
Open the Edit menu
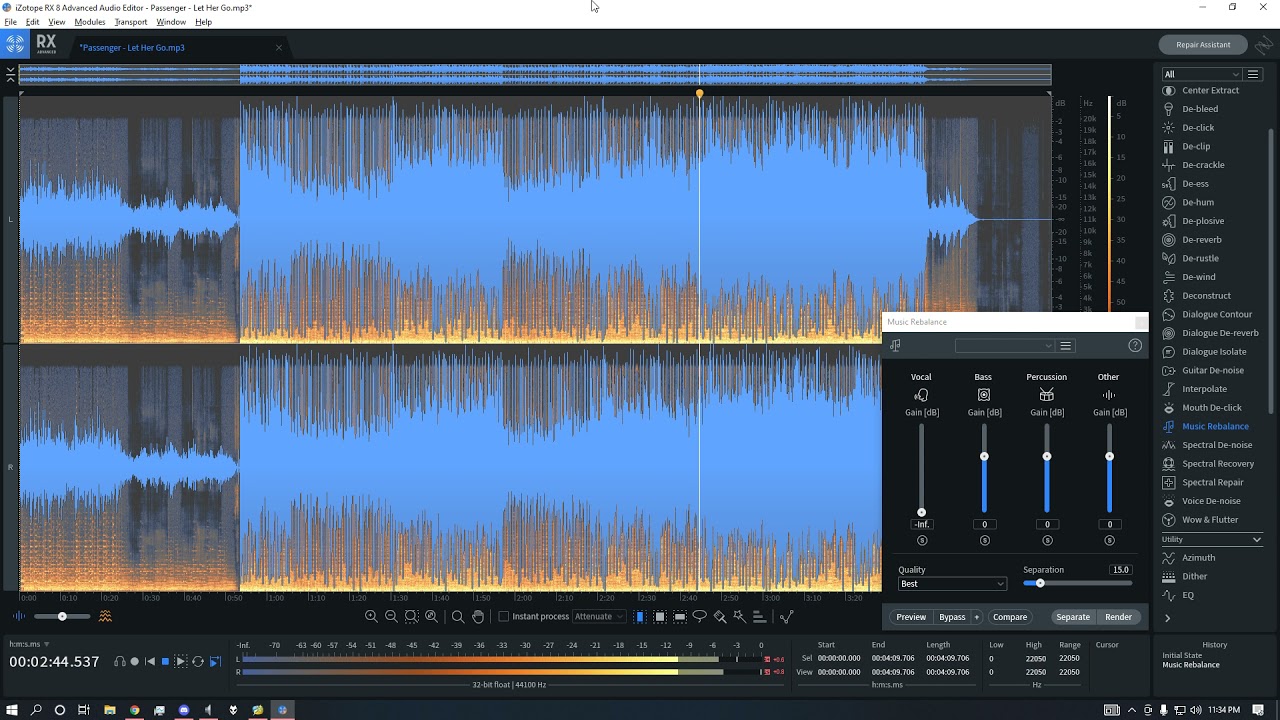[x=33, y=22]
